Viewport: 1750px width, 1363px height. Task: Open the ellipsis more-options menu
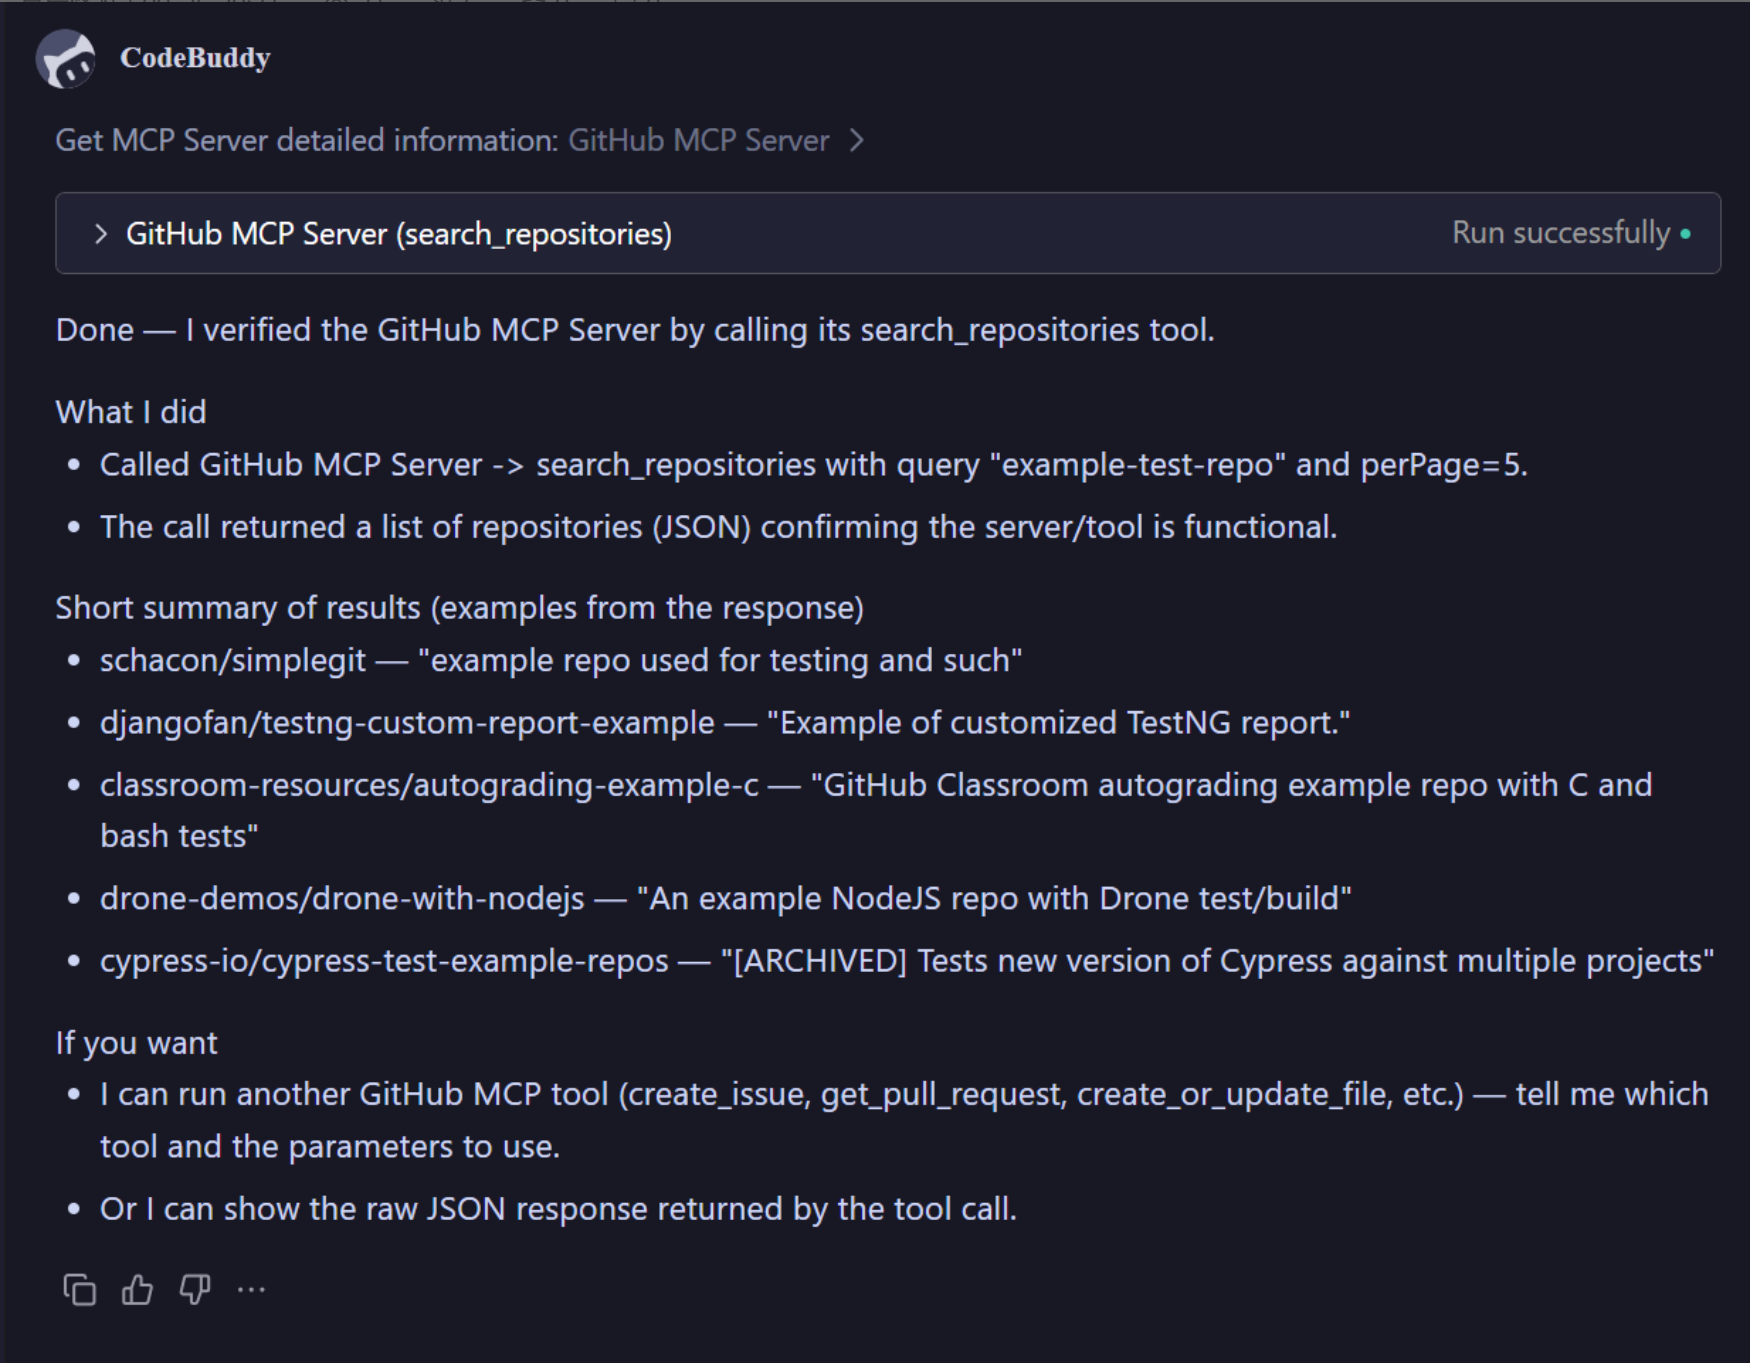(251, 1292)
